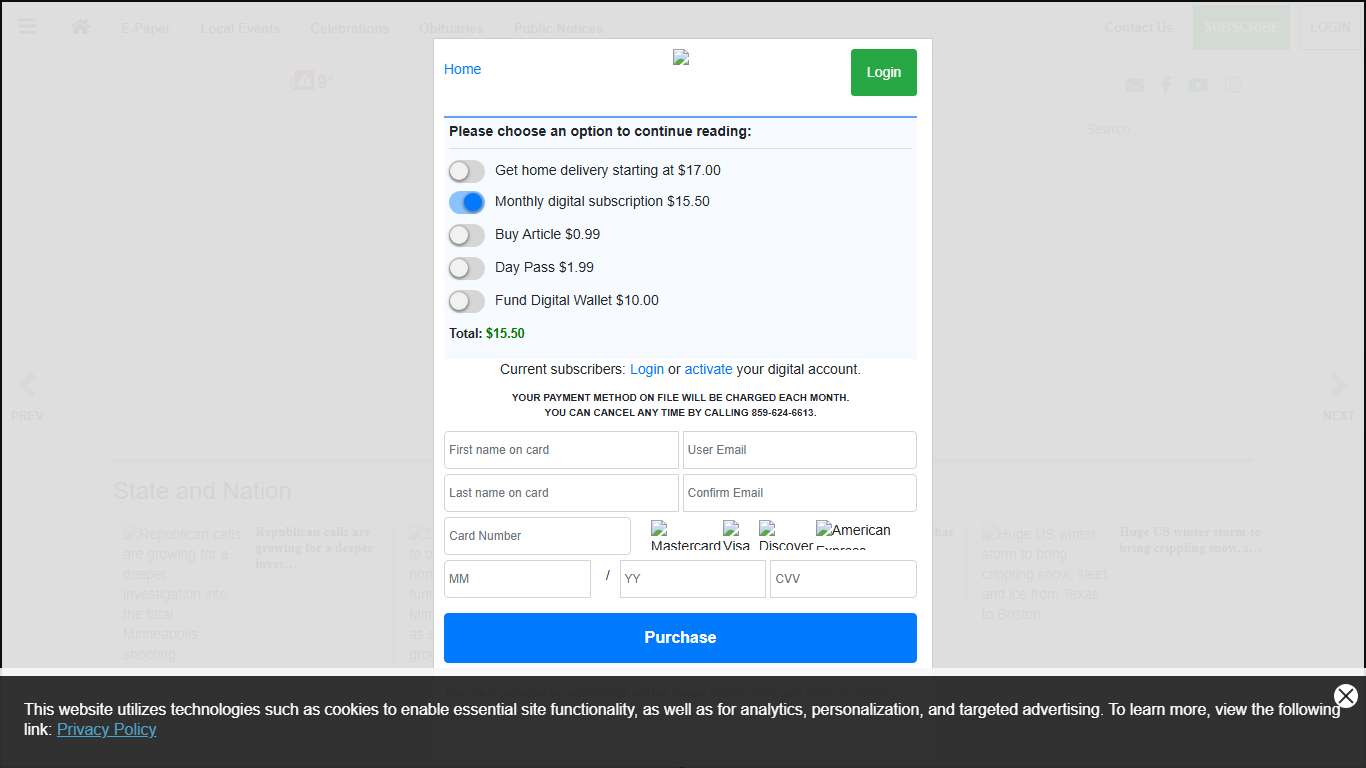The image size is (1366, 768).
Task: Enable the Buy Article $0.99 toggle
Action: click(466, 235)
